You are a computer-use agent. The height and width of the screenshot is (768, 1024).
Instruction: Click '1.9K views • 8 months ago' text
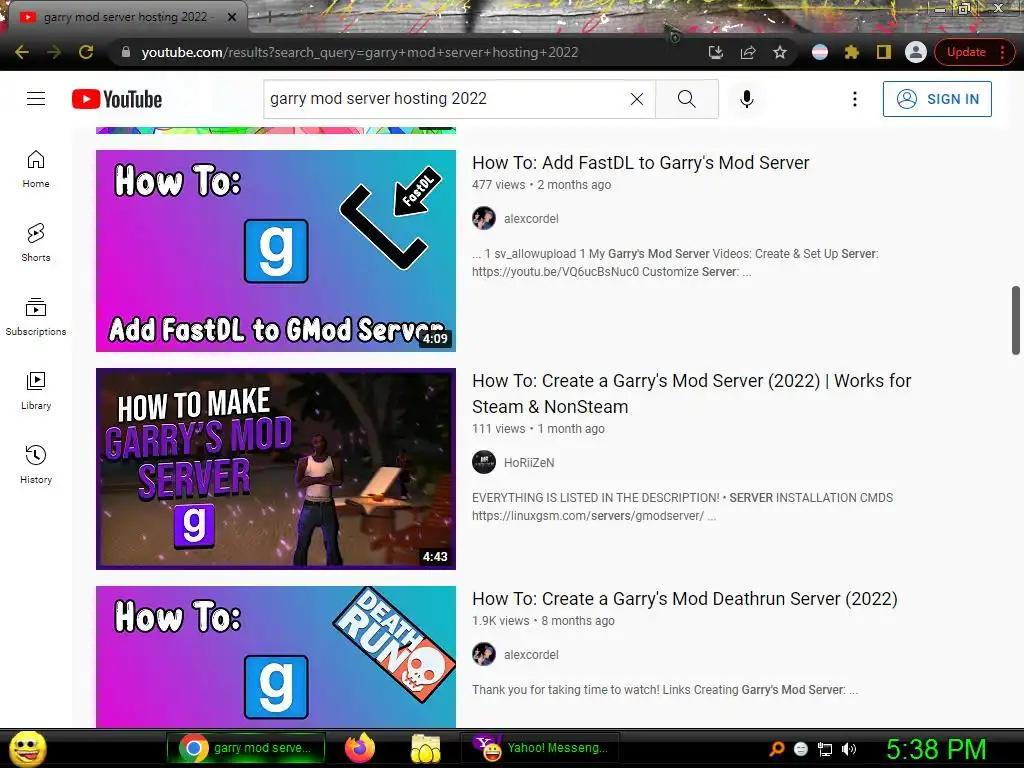[543, 621]
